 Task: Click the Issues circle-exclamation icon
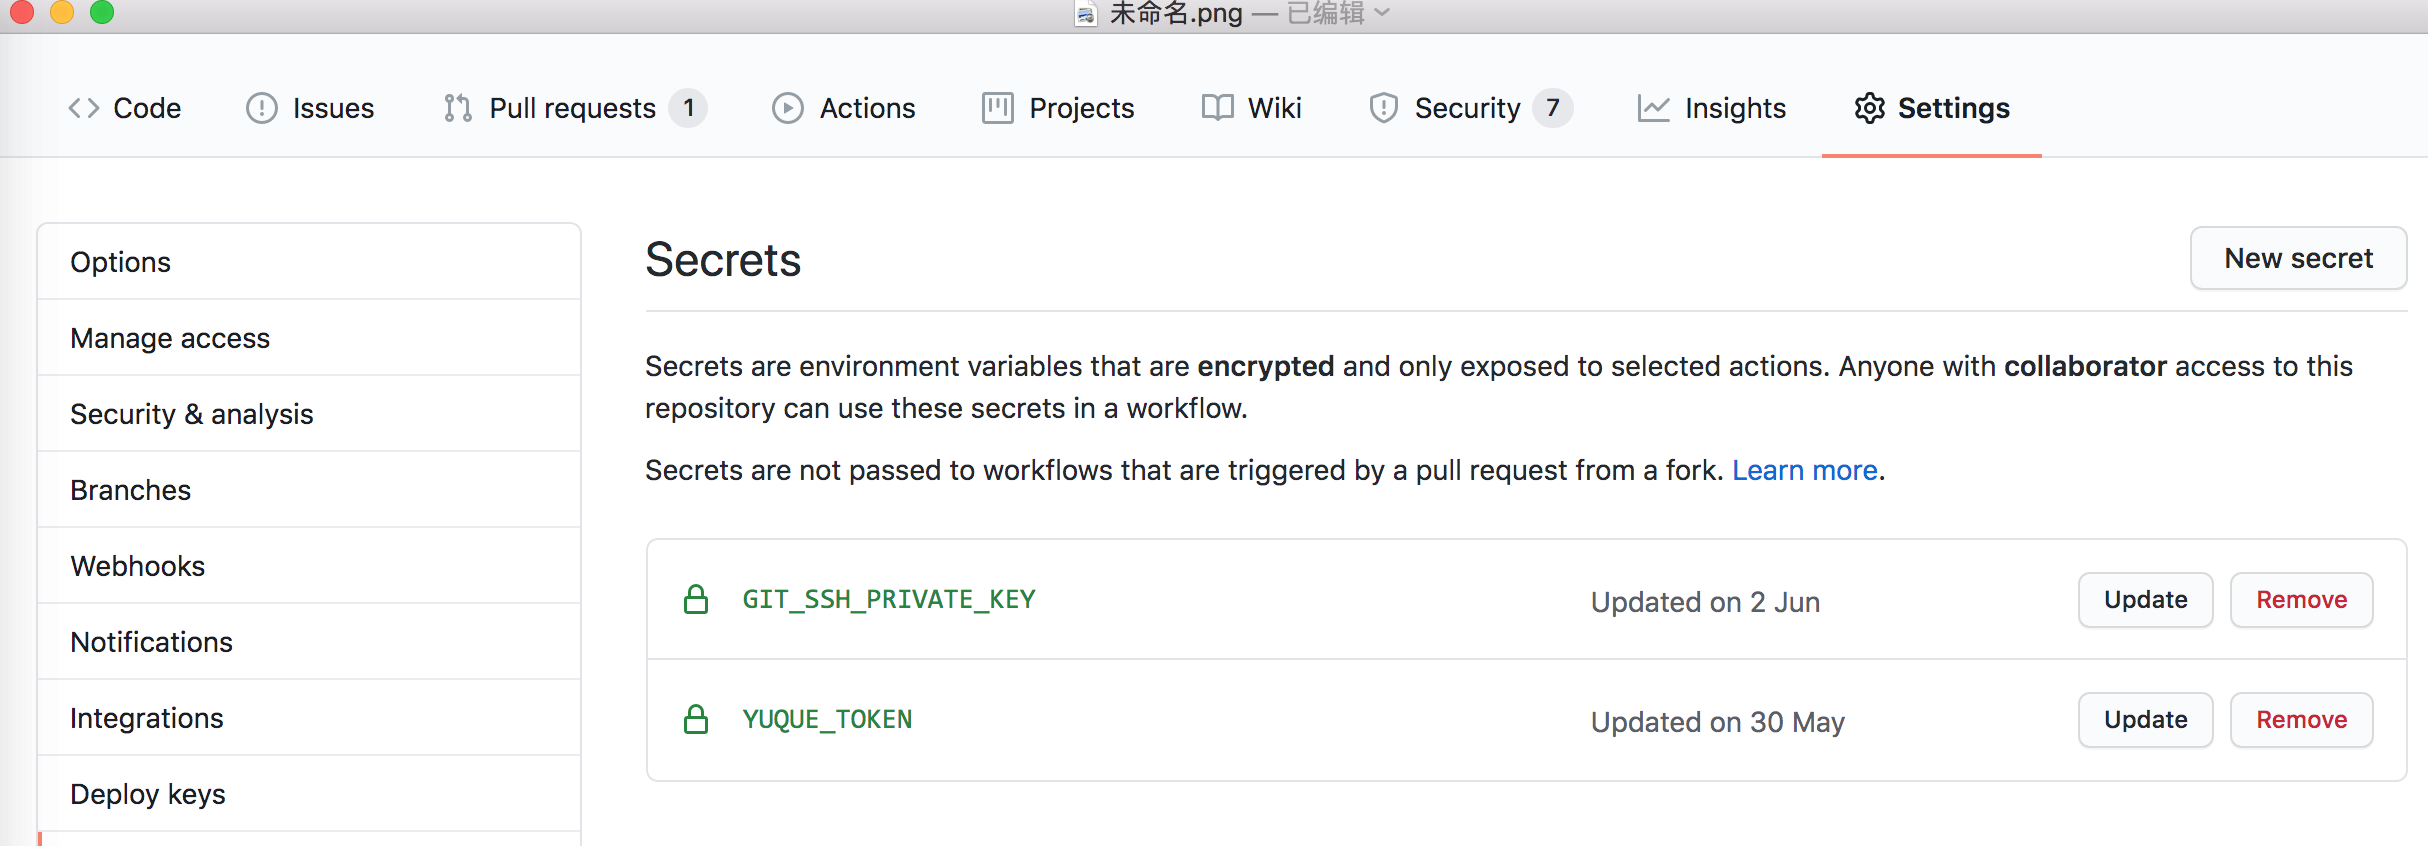coord(262,108)
